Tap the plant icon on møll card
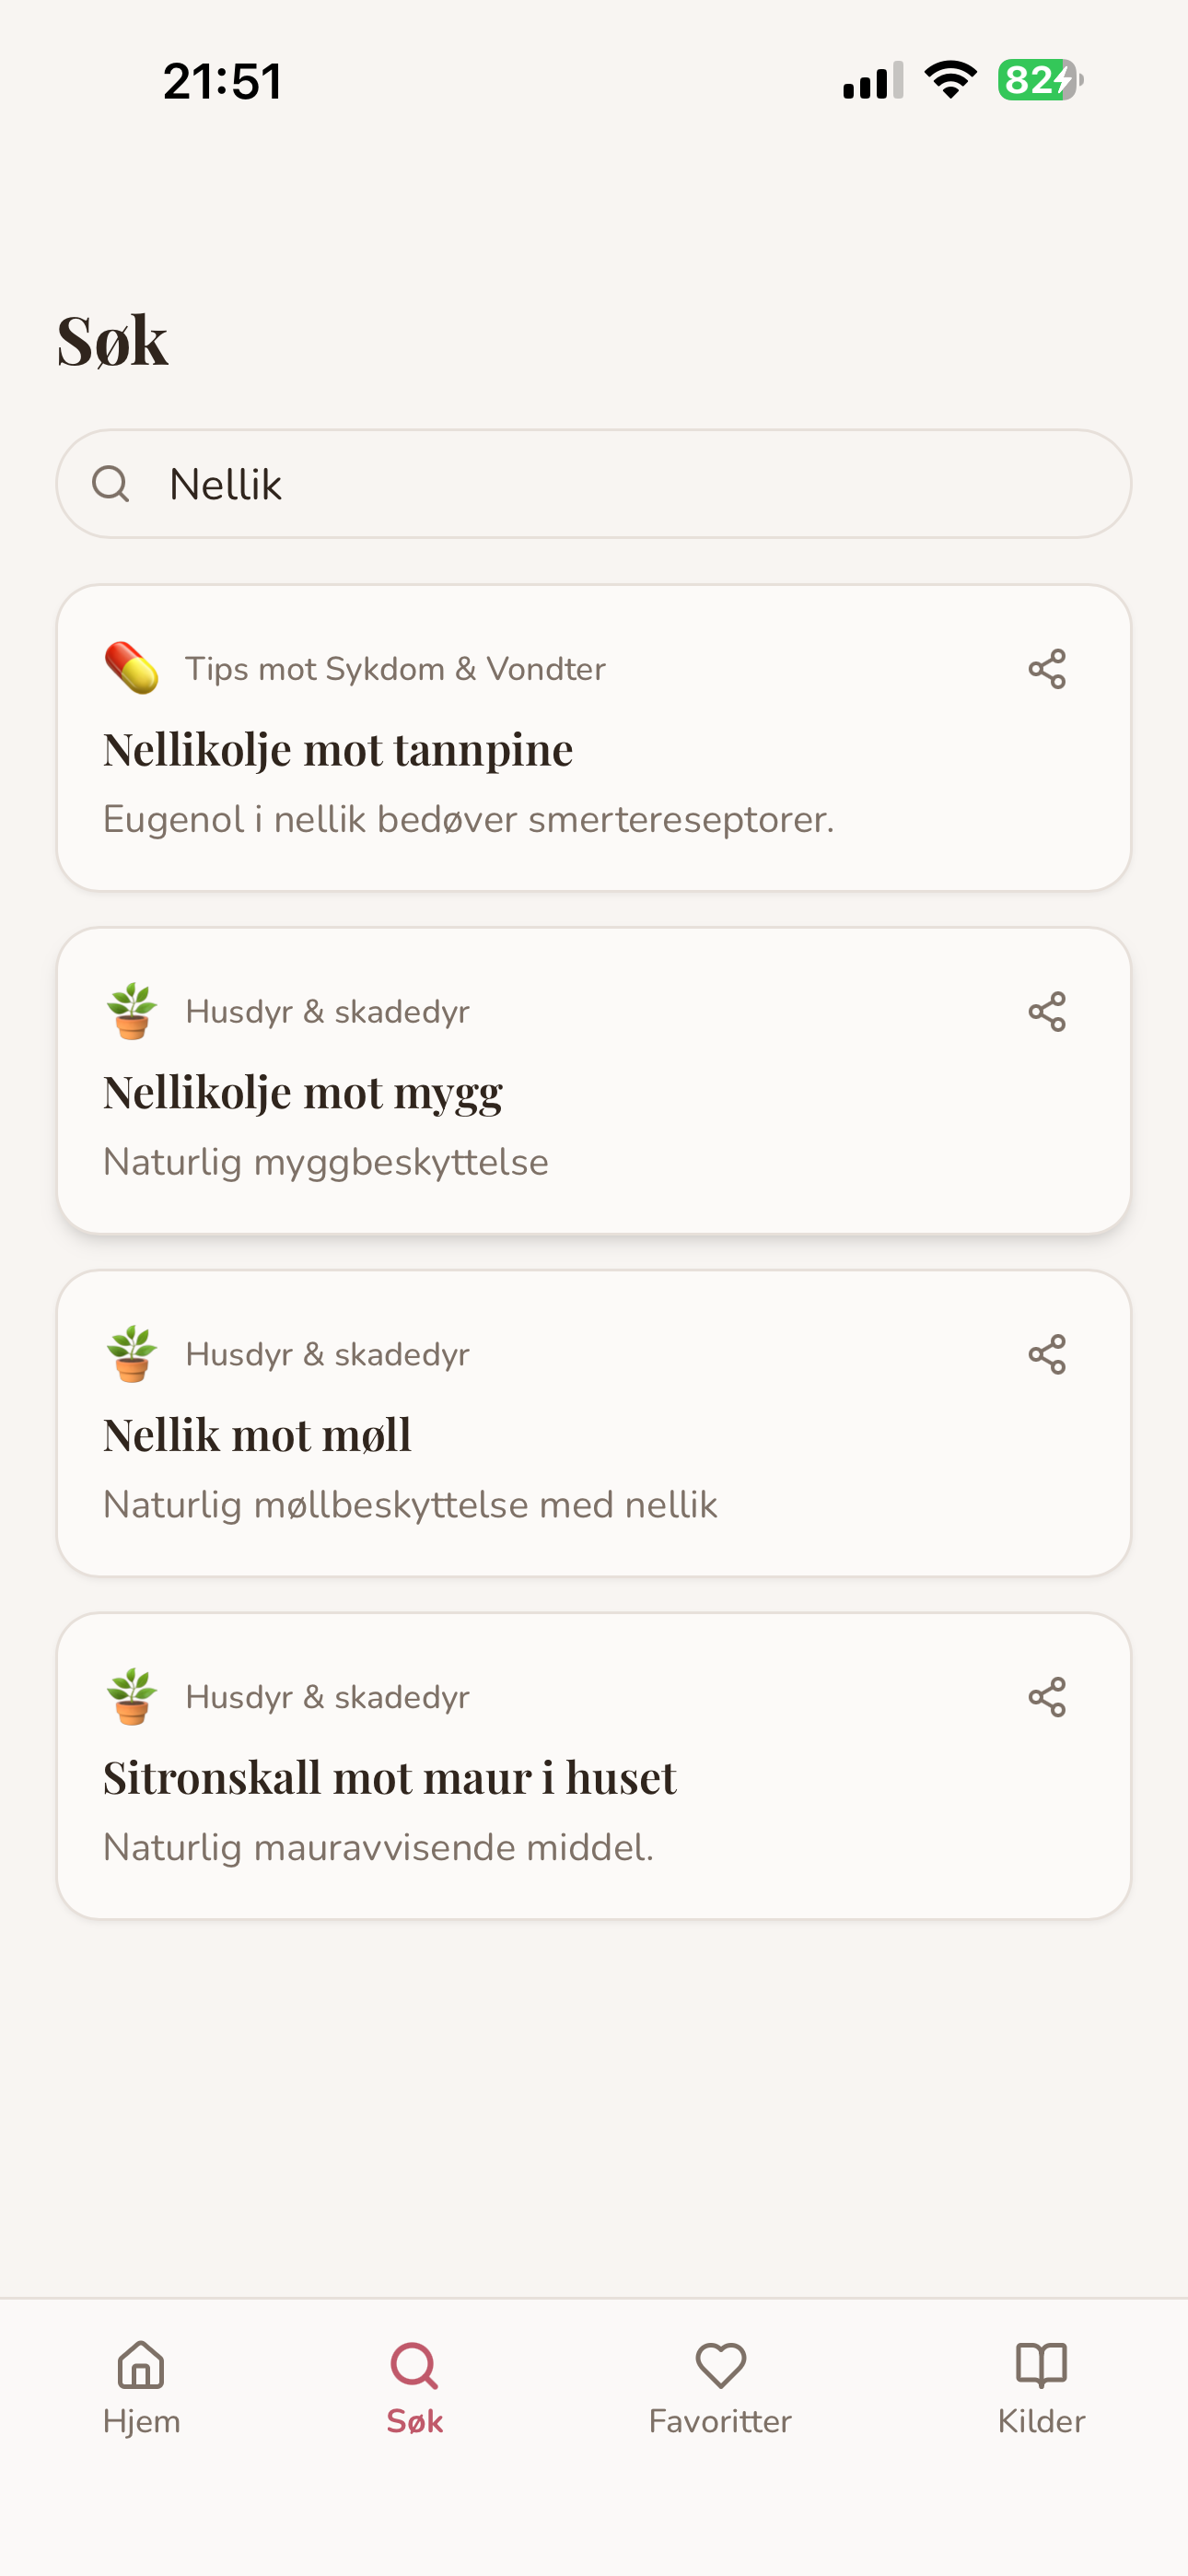The height and width of the screenshot is (2576, 1188). (132, 1354)
